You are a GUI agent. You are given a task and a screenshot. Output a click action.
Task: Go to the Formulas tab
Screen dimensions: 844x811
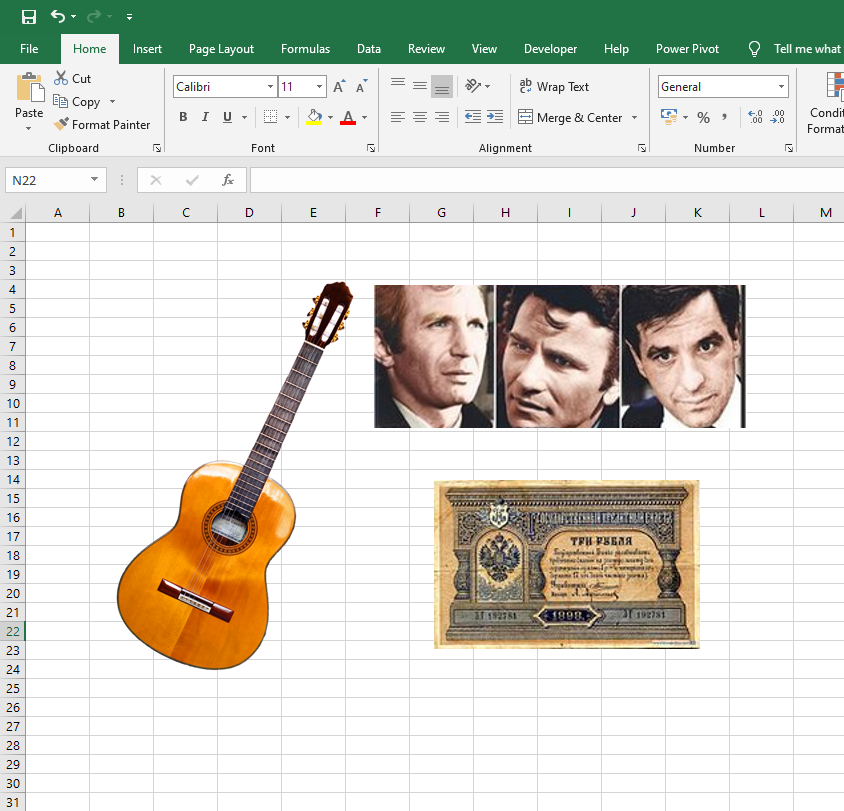pyautogui.click(x=305, y=49)
